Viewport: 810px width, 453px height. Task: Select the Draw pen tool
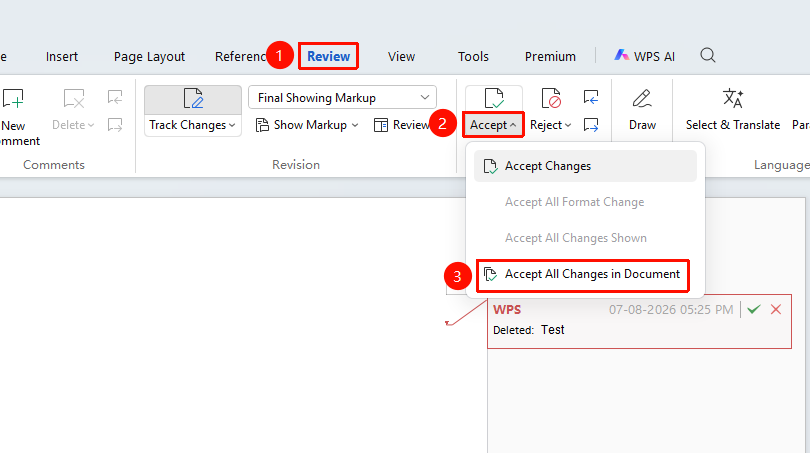point(642,110)
